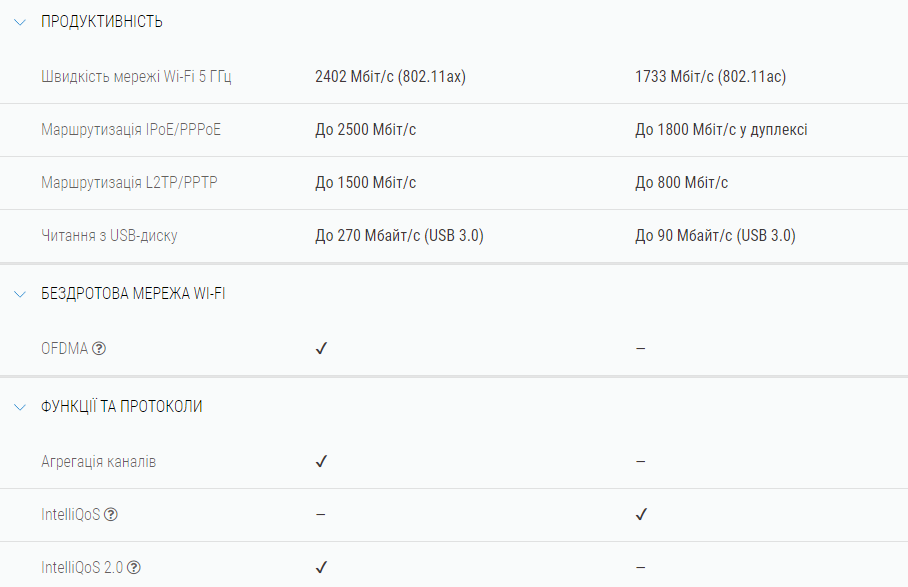908x587 pixels.
Task: Collapse the БЕЗДРОТОВА МЕРЕЖА WI-FI chevron
Action: 19,294
